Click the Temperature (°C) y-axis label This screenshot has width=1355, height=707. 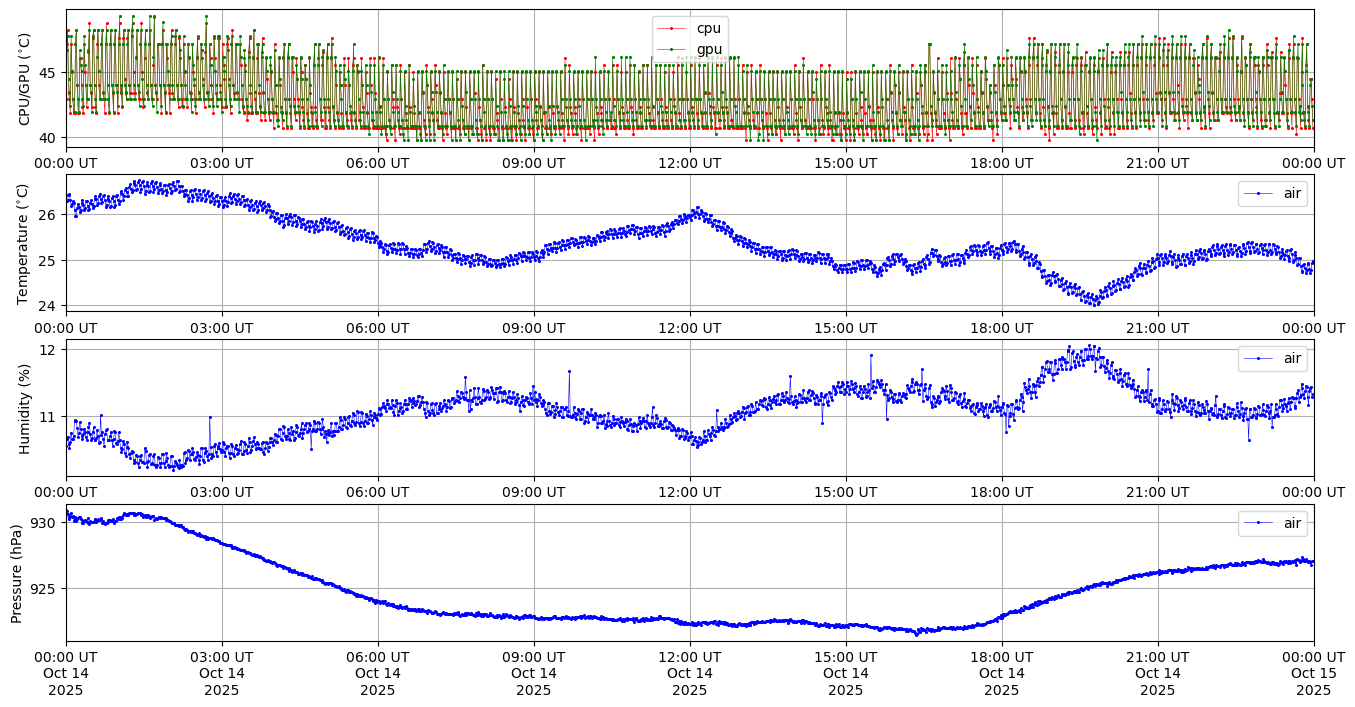(x=25, y=243)
